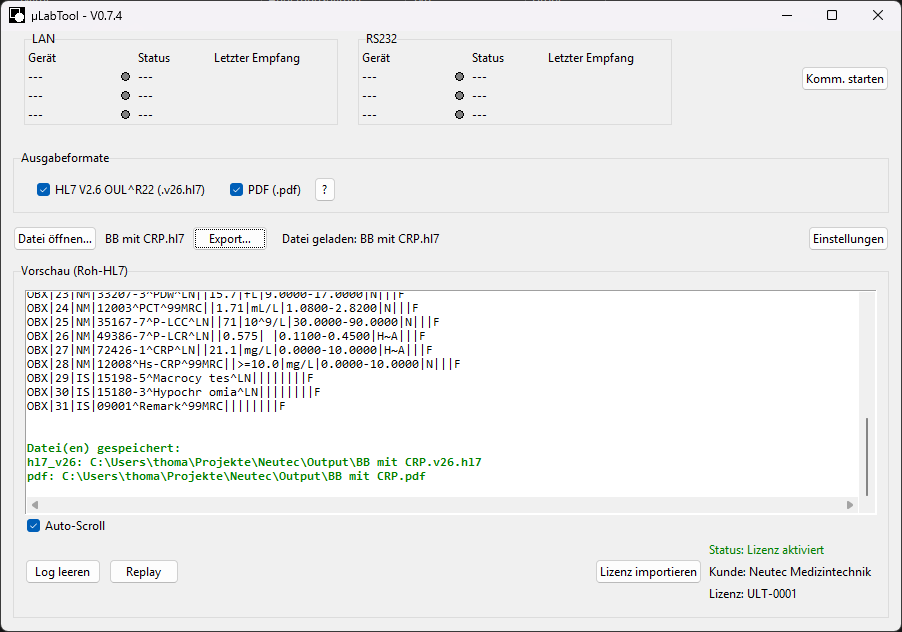The image size is (902, 632).
Task: Click the Komm. starten button
Action: pos(844,79)
